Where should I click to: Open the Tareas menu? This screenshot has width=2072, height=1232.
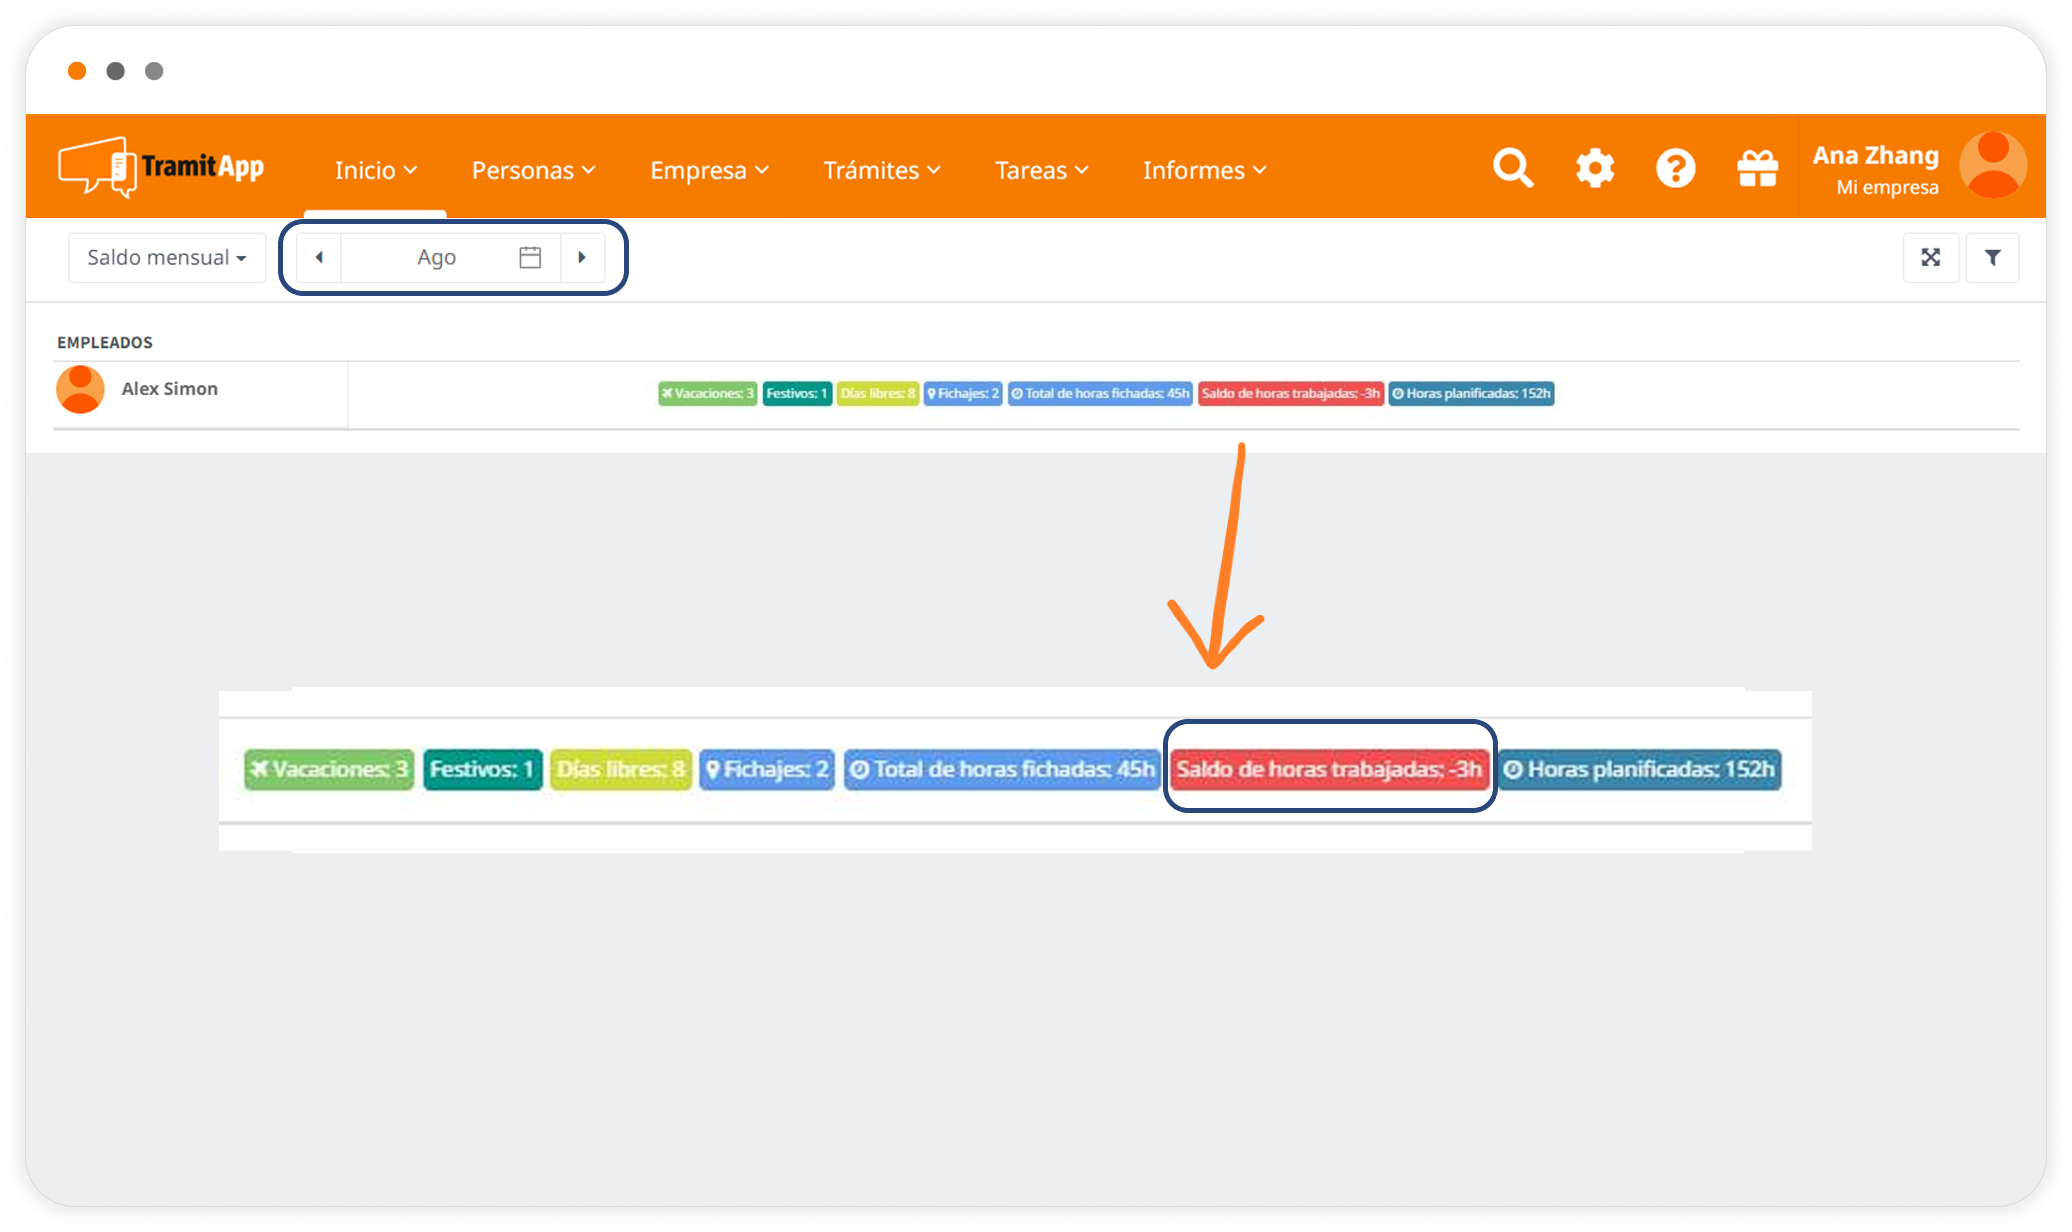pos(1041,171)
